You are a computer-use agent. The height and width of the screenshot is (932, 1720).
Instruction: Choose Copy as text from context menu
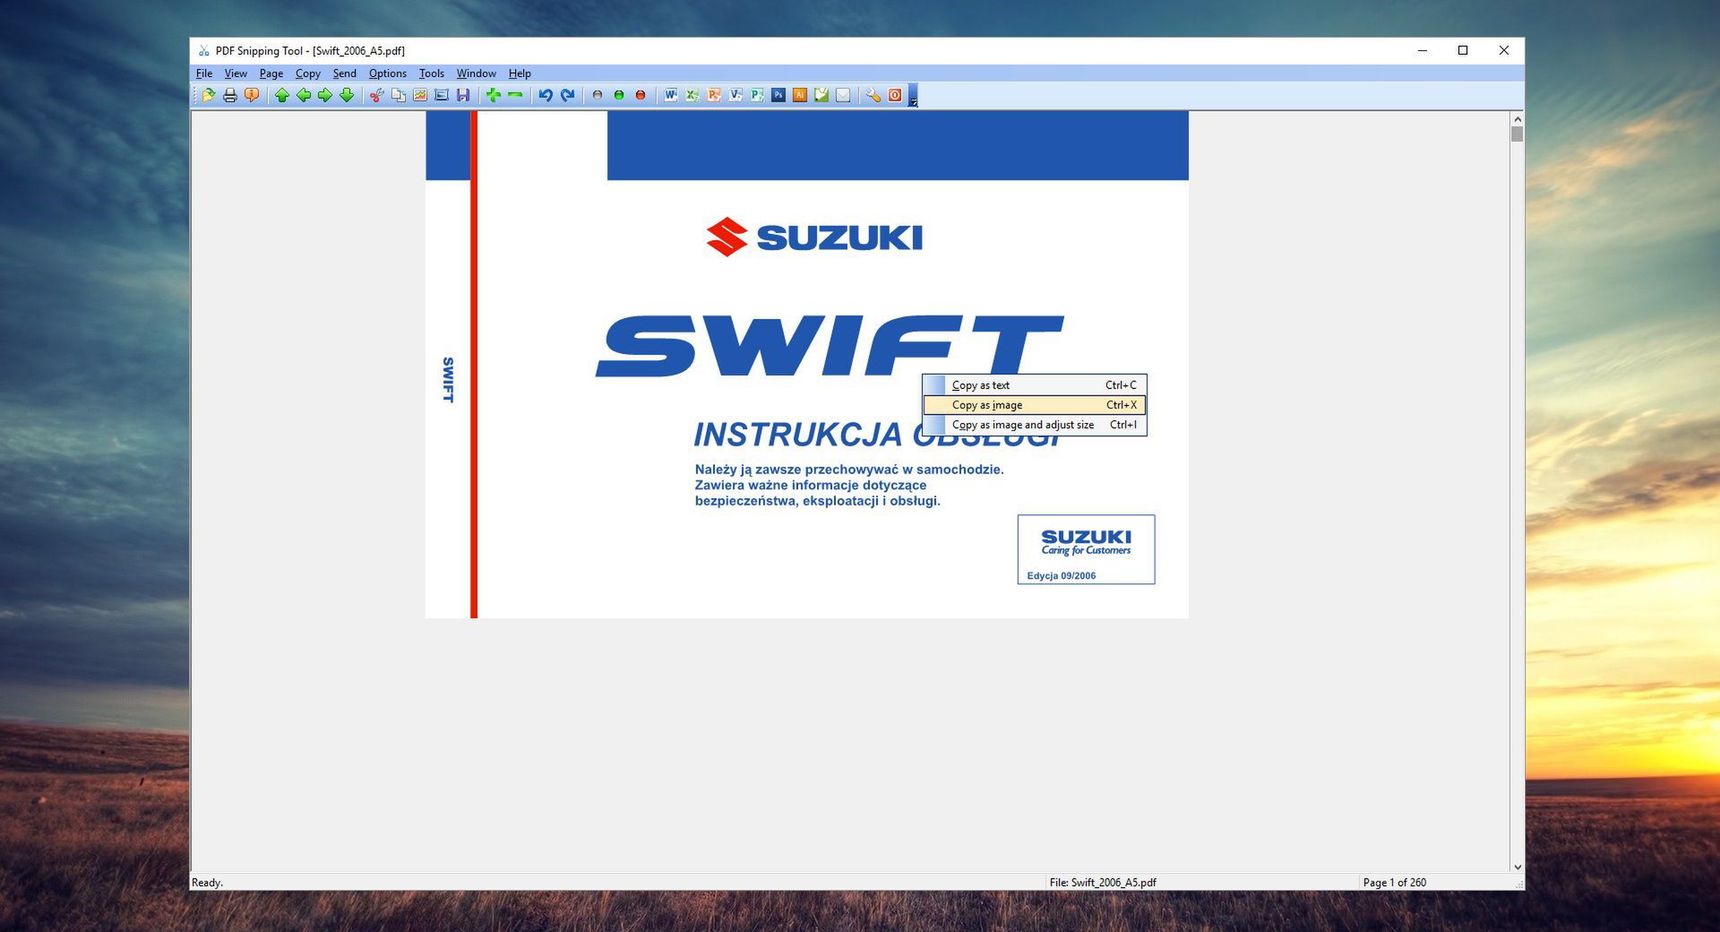1034,385
